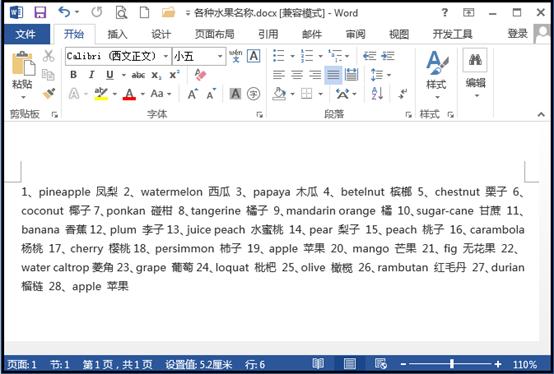
Task: Collapse the ribbon with the arrow
Action: pyautogui.click(x=541, y=114)
